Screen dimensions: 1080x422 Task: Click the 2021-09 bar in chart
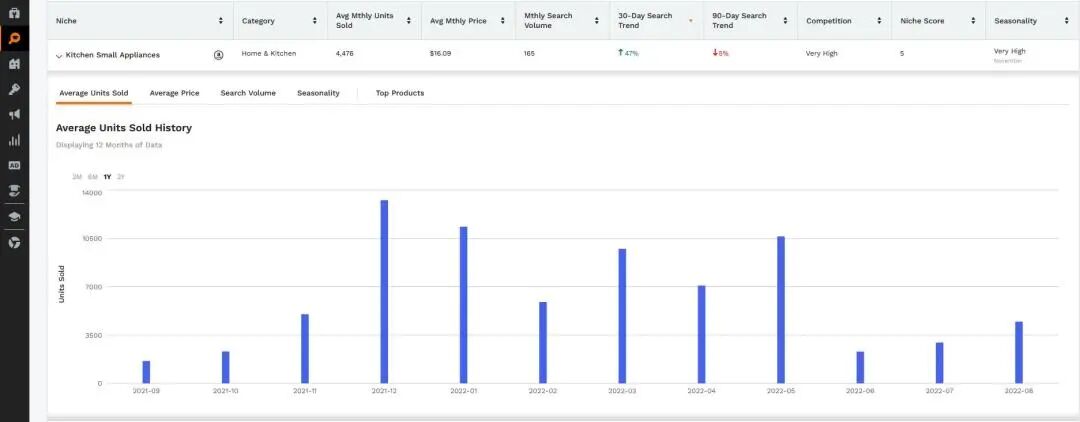[146, 372]
